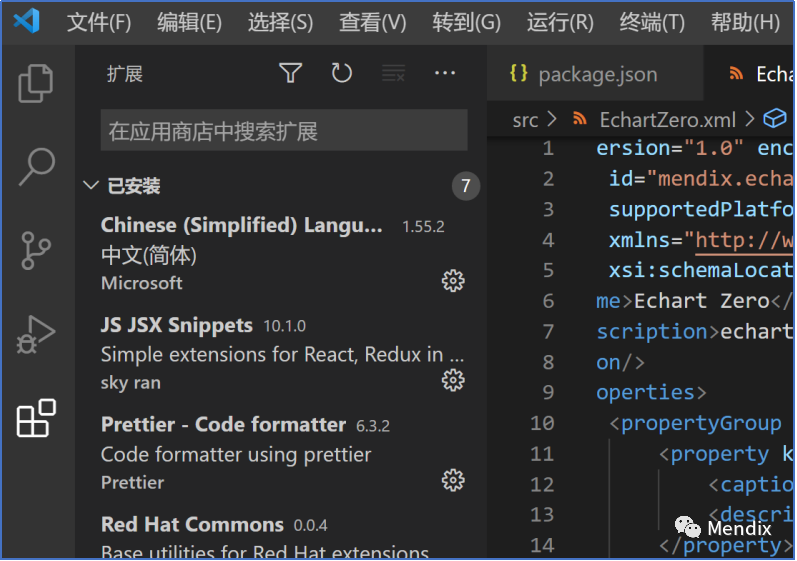Screen dimensions: 797x561
Task: Clear extension search results icon
Action: point(393,74)
